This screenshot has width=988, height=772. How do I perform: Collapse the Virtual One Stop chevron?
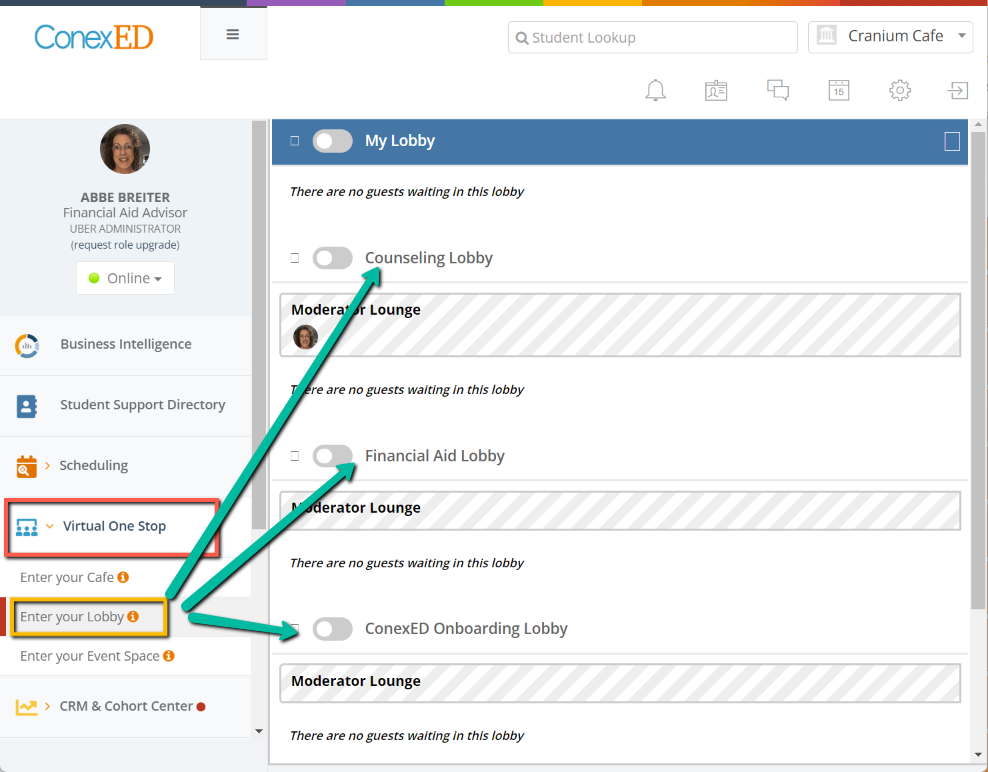[x=50, y=526]
